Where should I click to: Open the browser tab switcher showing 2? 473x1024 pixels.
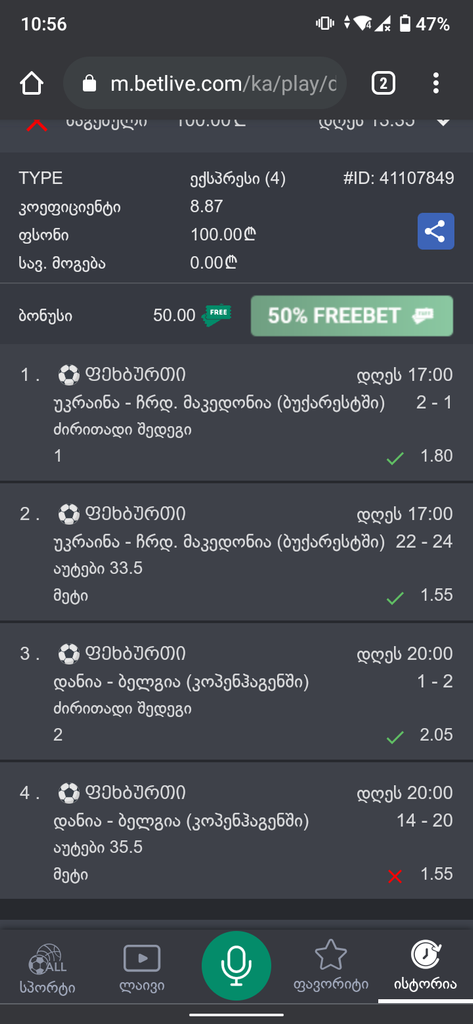(383, 84)
